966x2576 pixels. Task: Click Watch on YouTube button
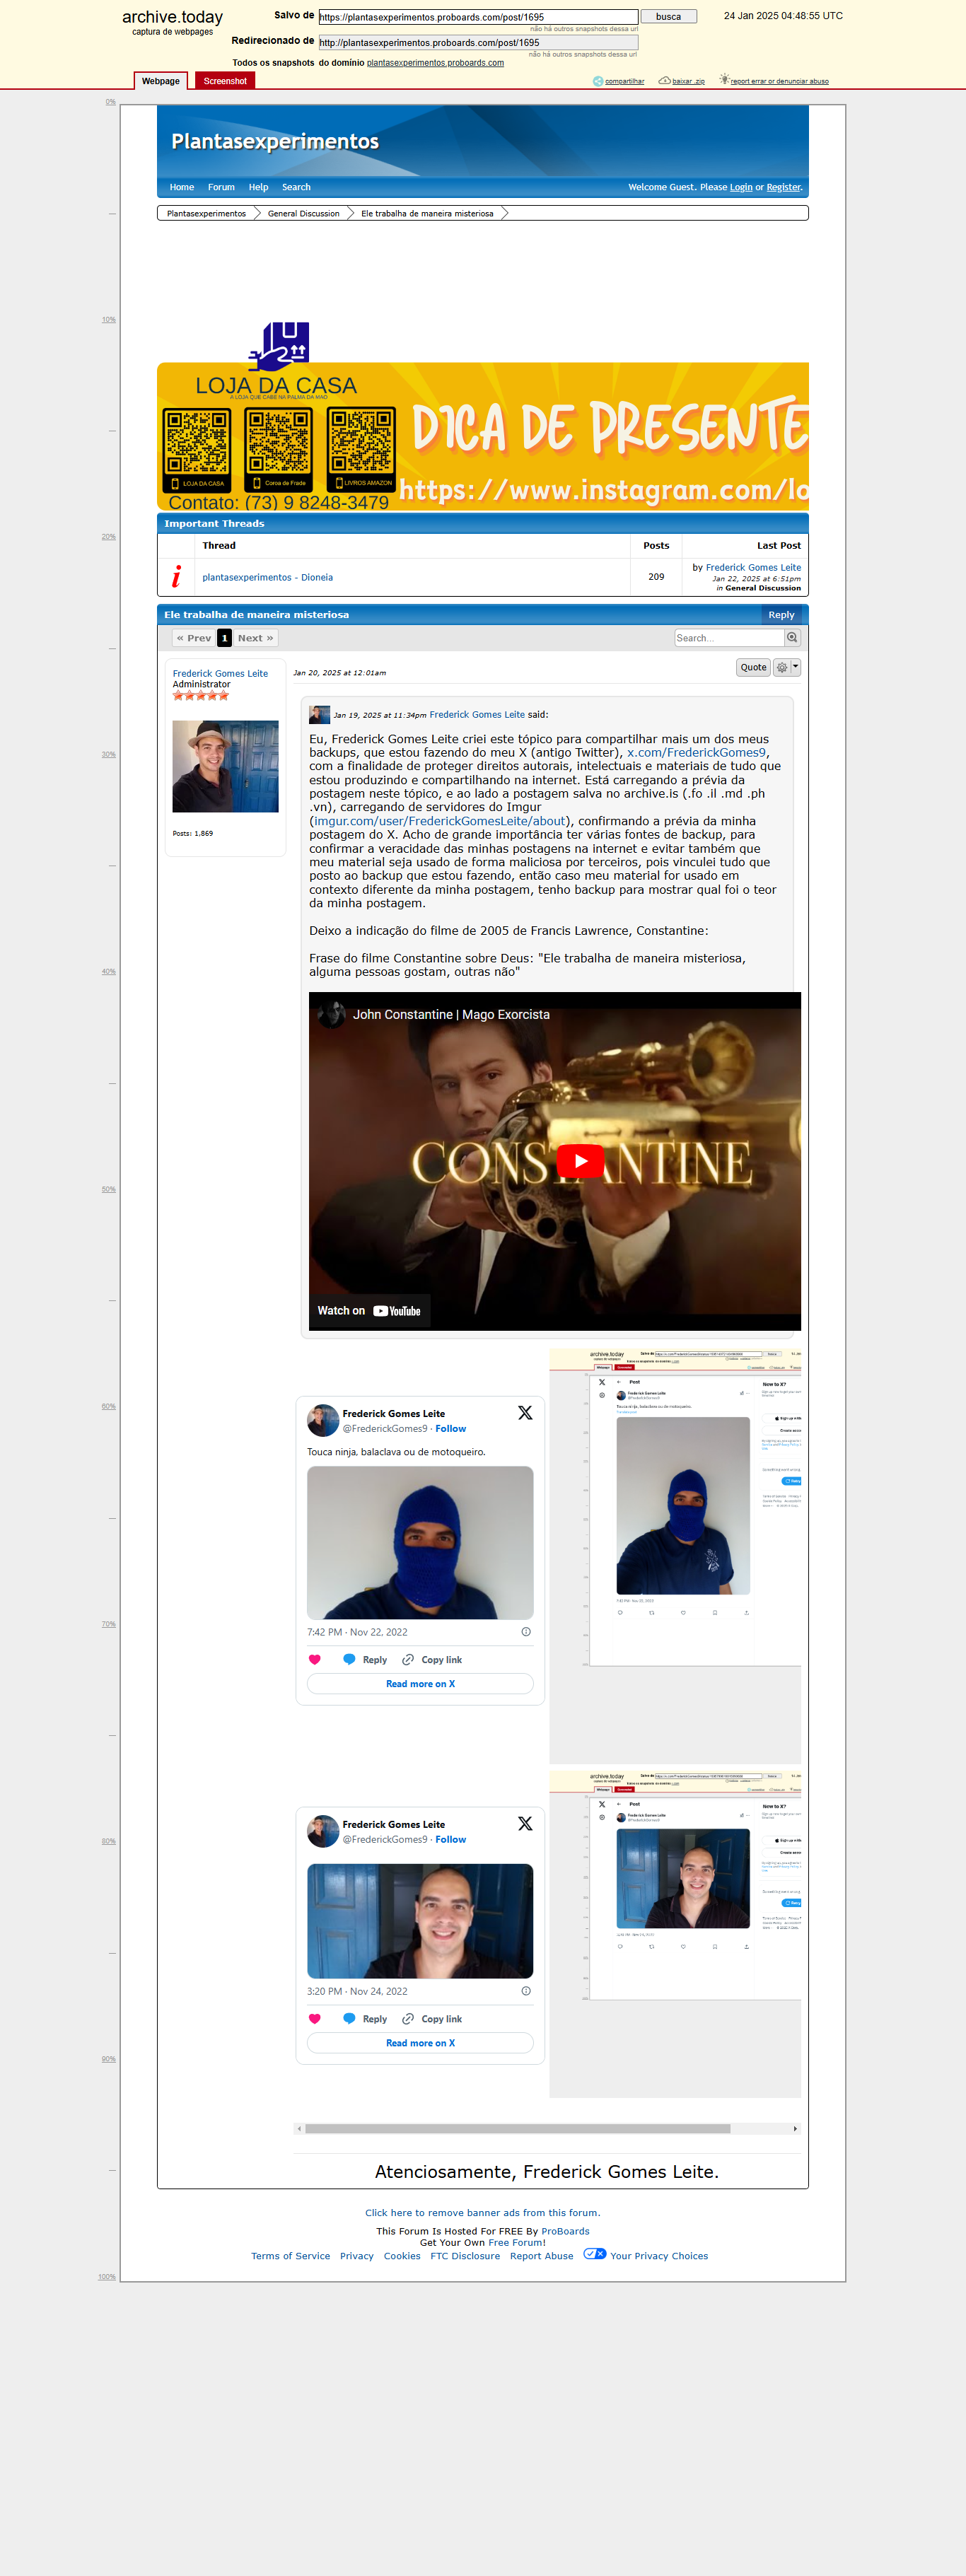point(369,1311)
